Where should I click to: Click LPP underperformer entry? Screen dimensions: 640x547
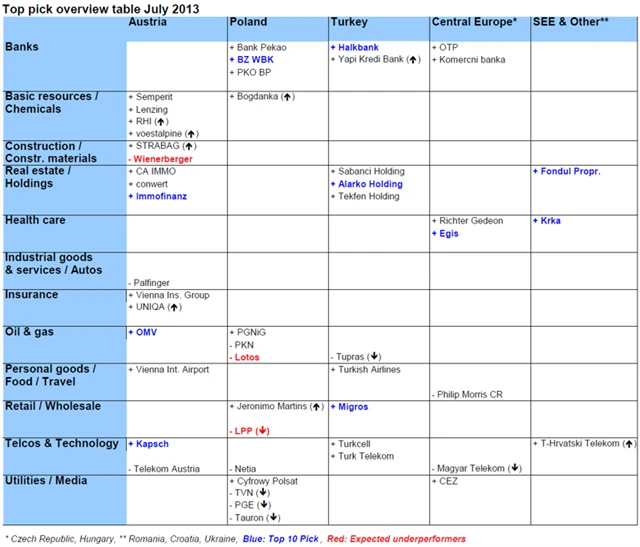[249, 431]
